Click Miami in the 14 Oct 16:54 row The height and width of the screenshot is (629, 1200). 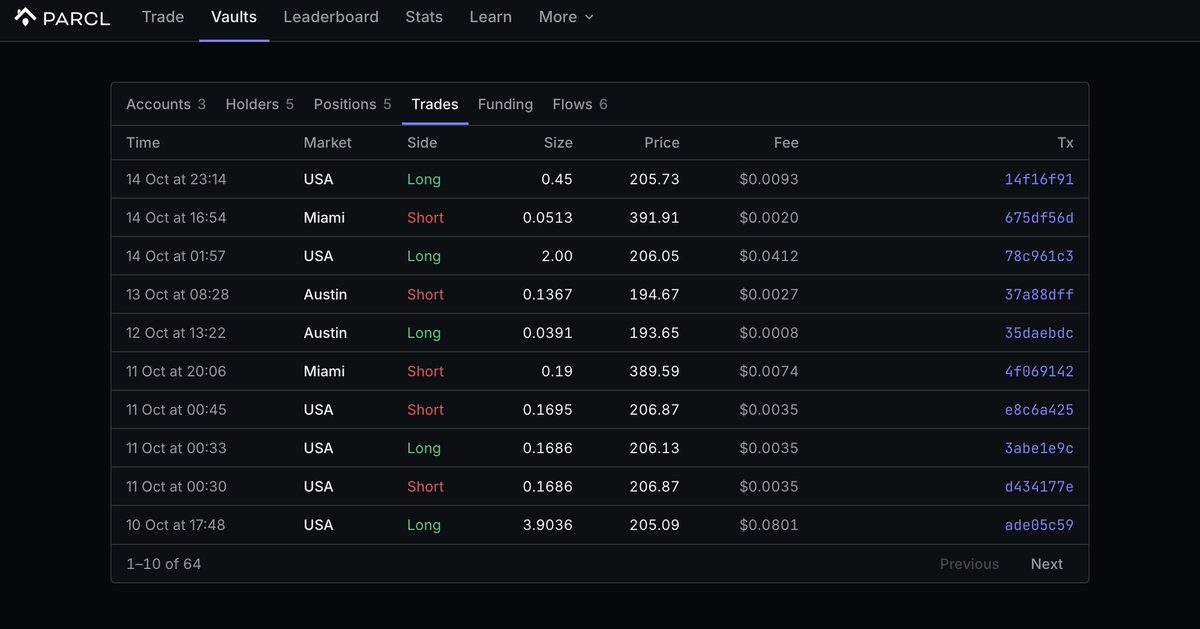[x=324, y=218]
